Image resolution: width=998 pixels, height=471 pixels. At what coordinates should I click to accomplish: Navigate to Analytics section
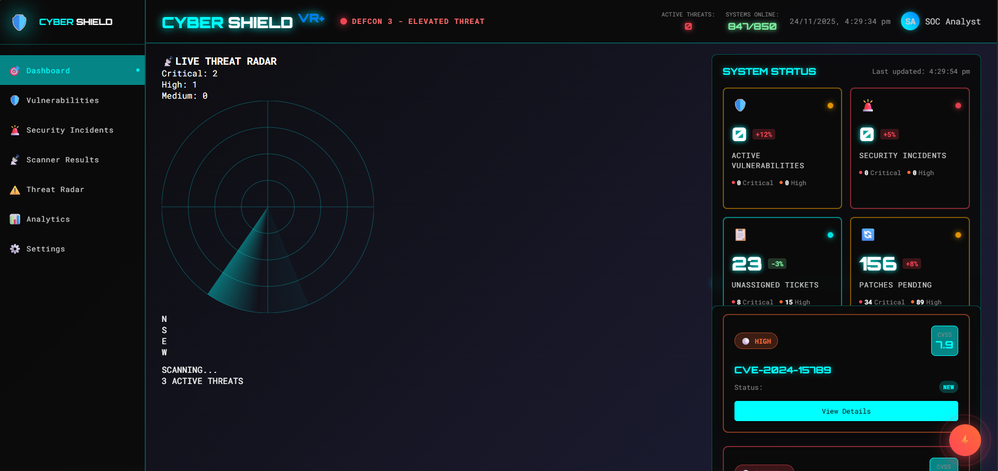(x=73, y=219)
